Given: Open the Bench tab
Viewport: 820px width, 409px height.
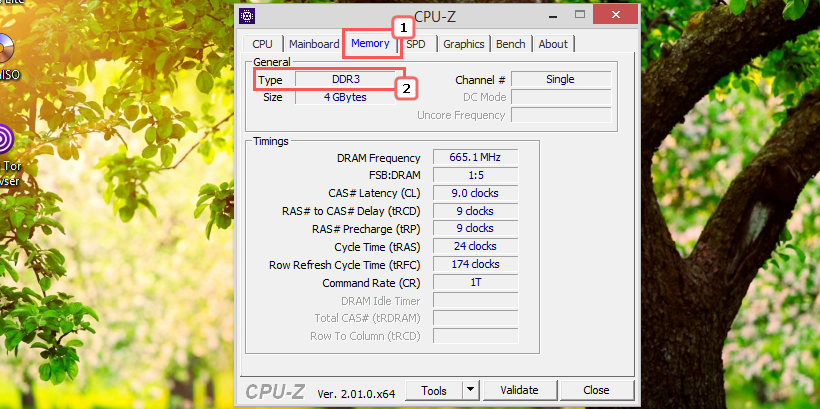Looking at the screenshot, I should pyautogui.click(x=511, y=44).
